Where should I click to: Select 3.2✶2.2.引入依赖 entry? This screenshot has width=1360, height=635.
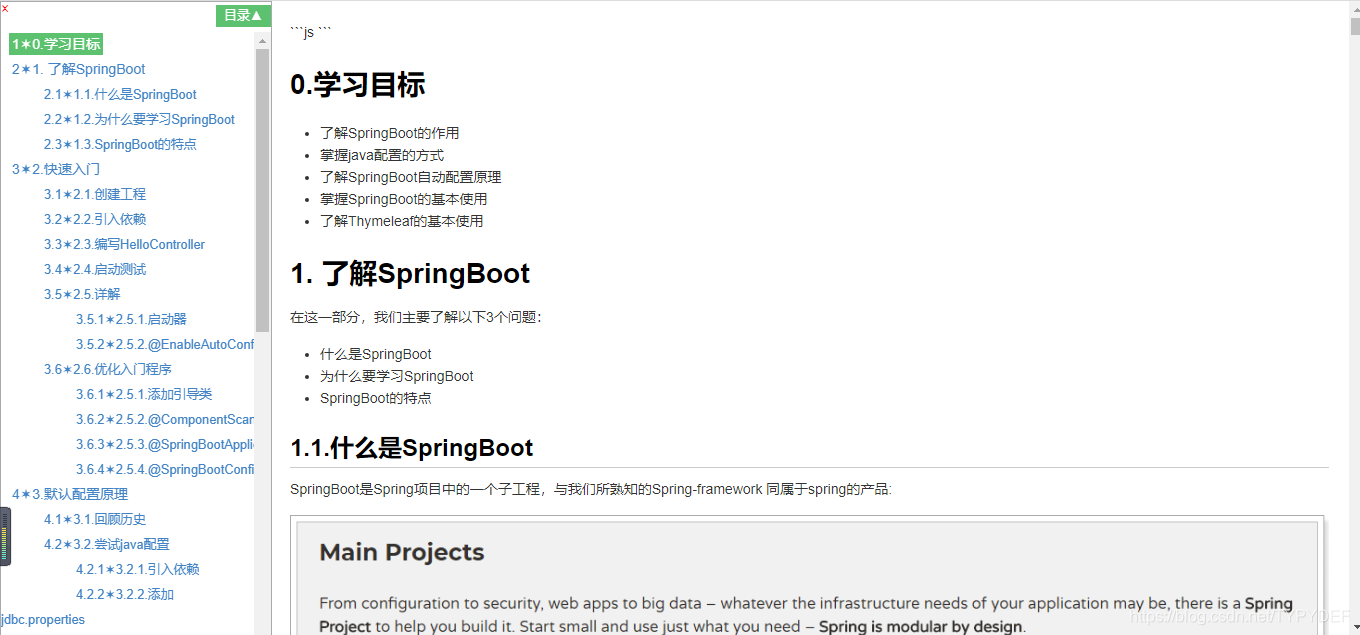pyautogui.click(x=95, y=219)
